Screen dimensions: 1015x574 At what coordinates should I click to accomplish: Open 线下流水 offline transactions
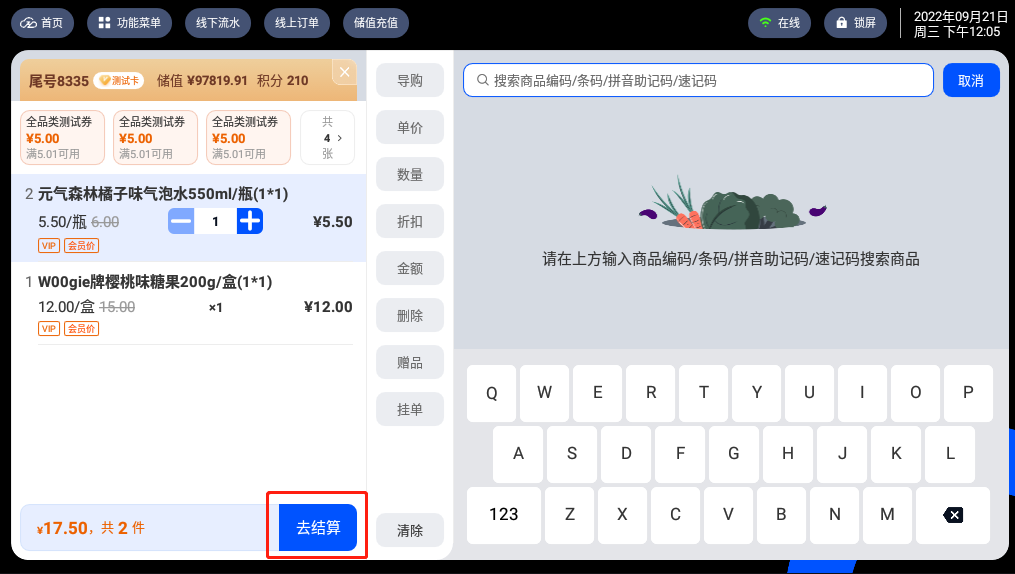tap(218, 23)
